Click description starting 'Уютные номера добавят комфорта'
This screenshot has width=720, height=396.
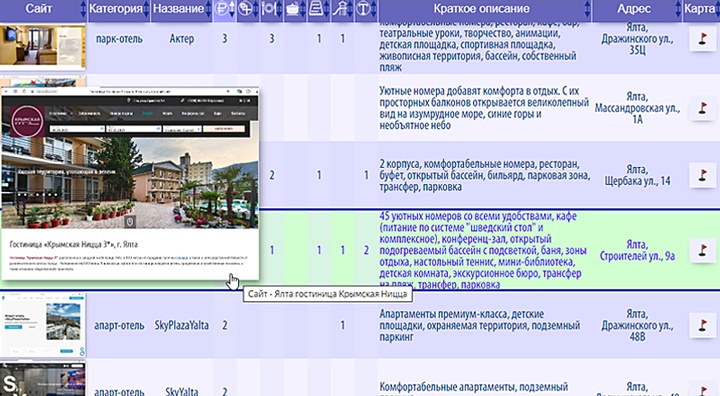coord(484,108)
